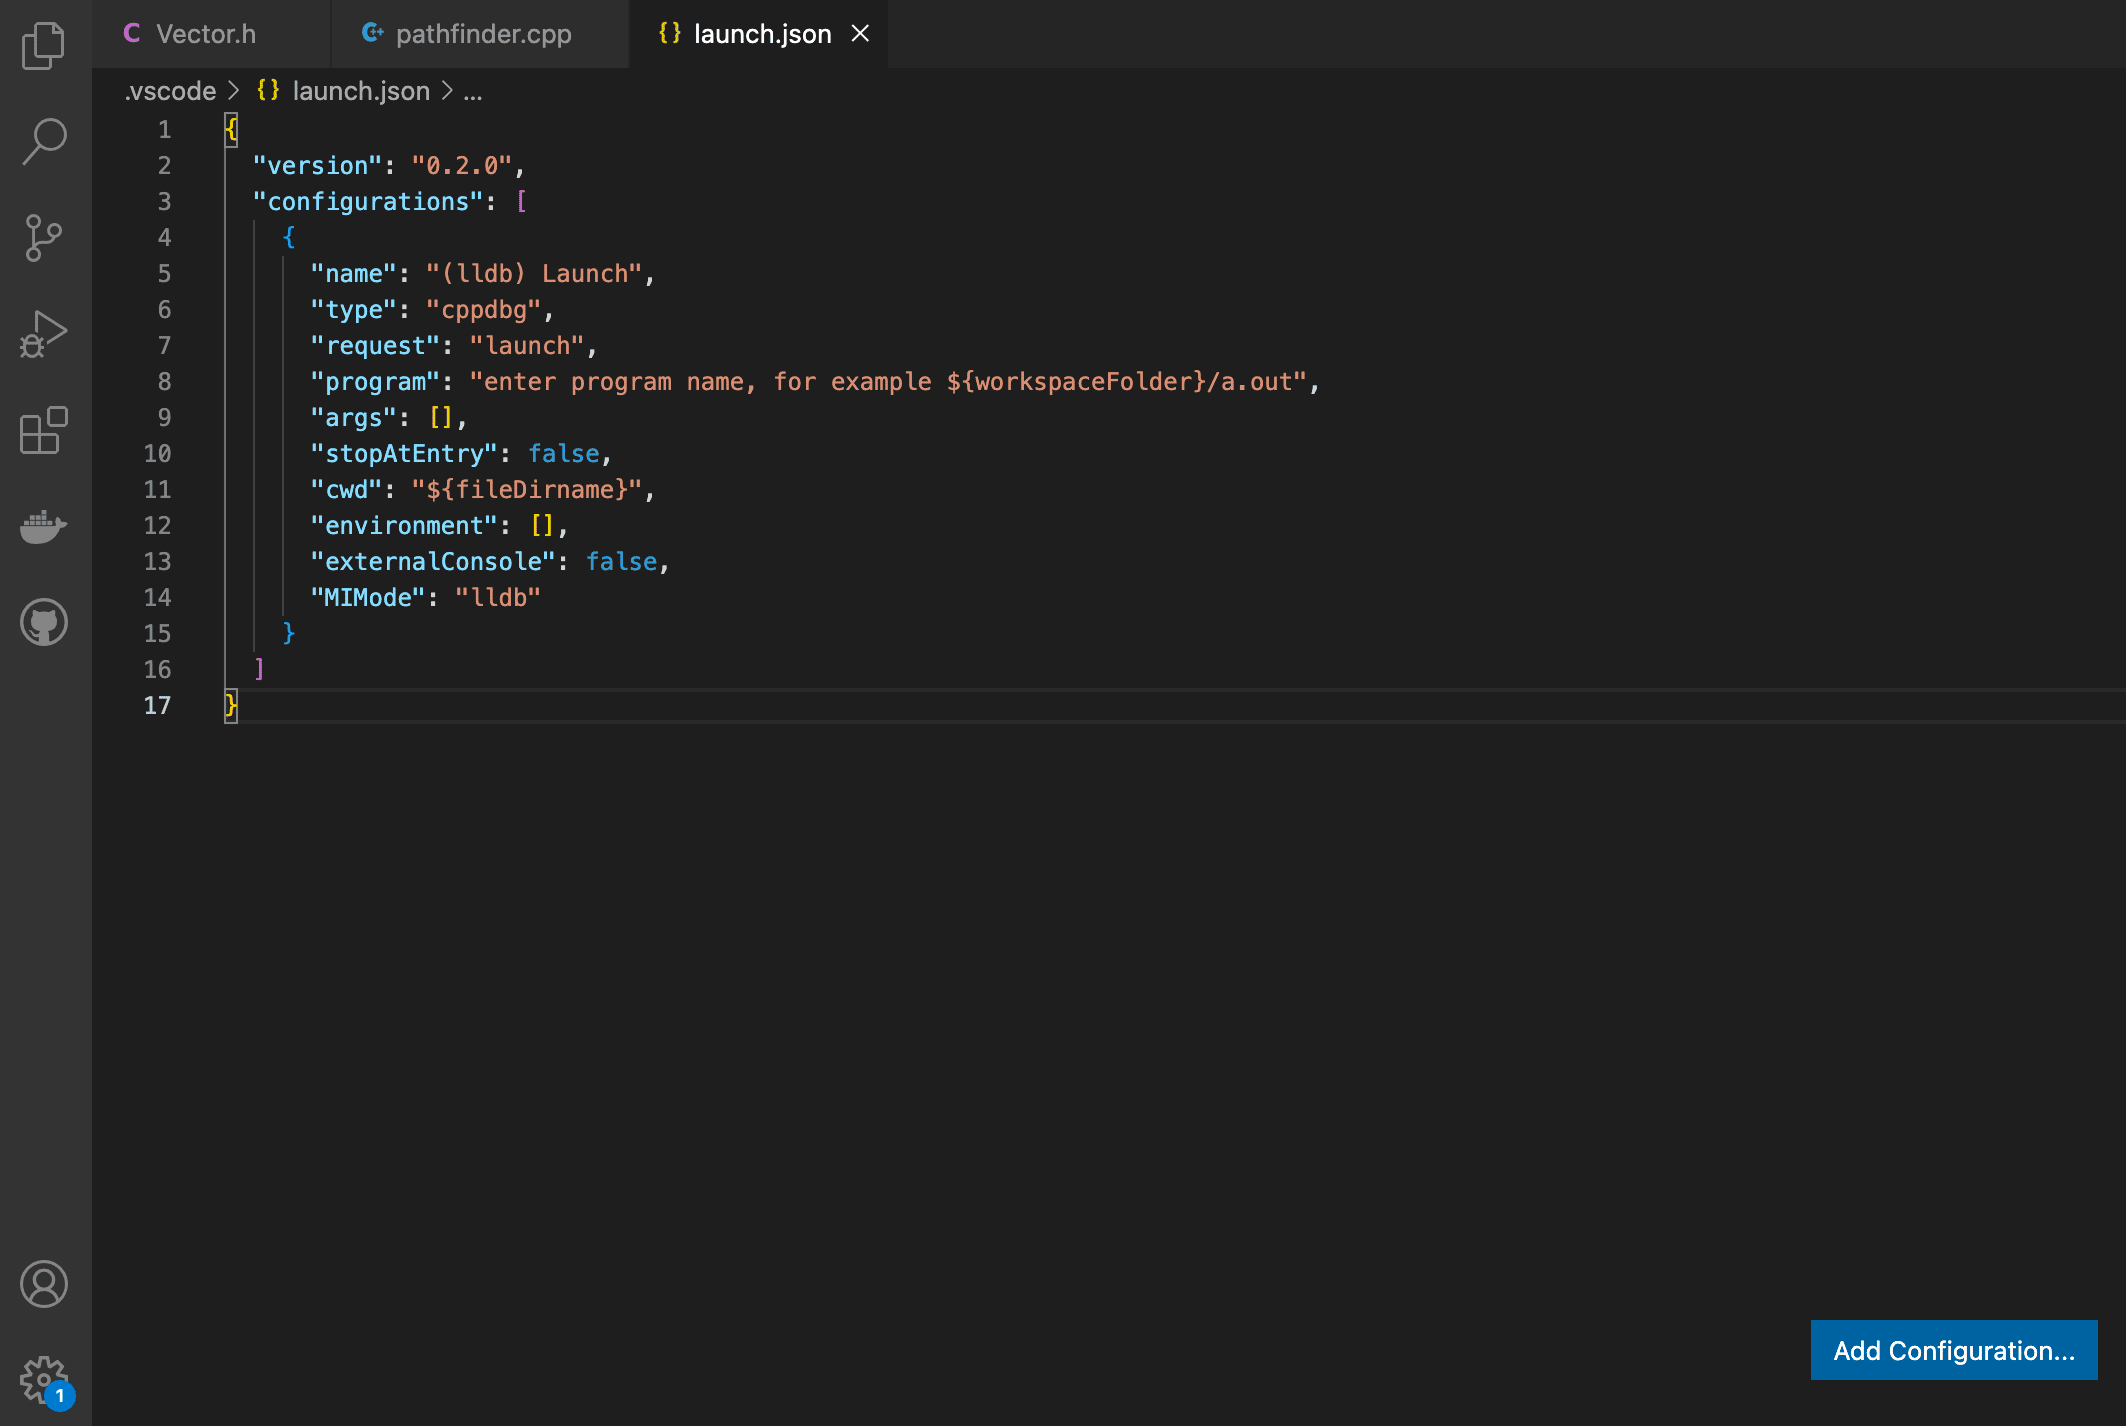Click JSON braces icon on launch.json tab

coord(670,34)
